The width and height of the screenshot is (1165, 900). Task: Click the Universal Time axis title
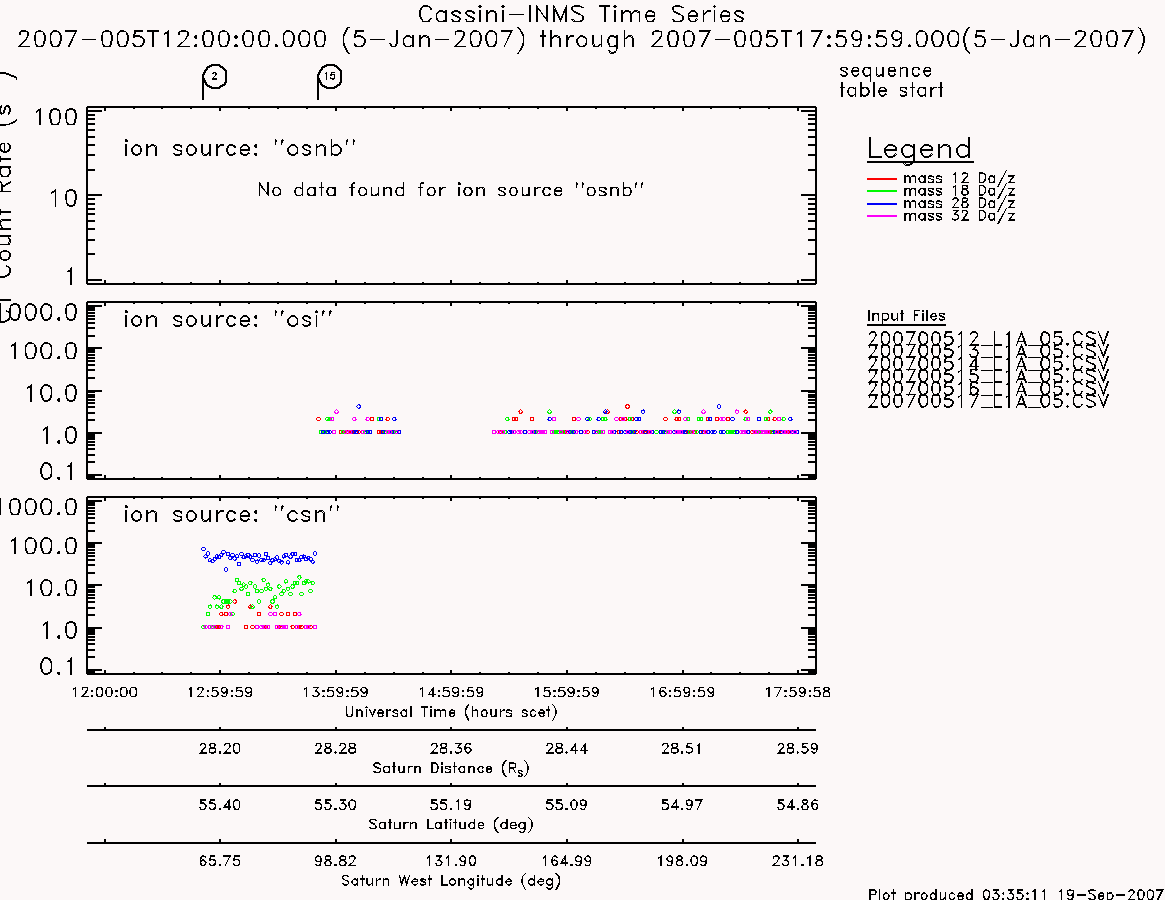pyautogui.click(x=451, y=712)
